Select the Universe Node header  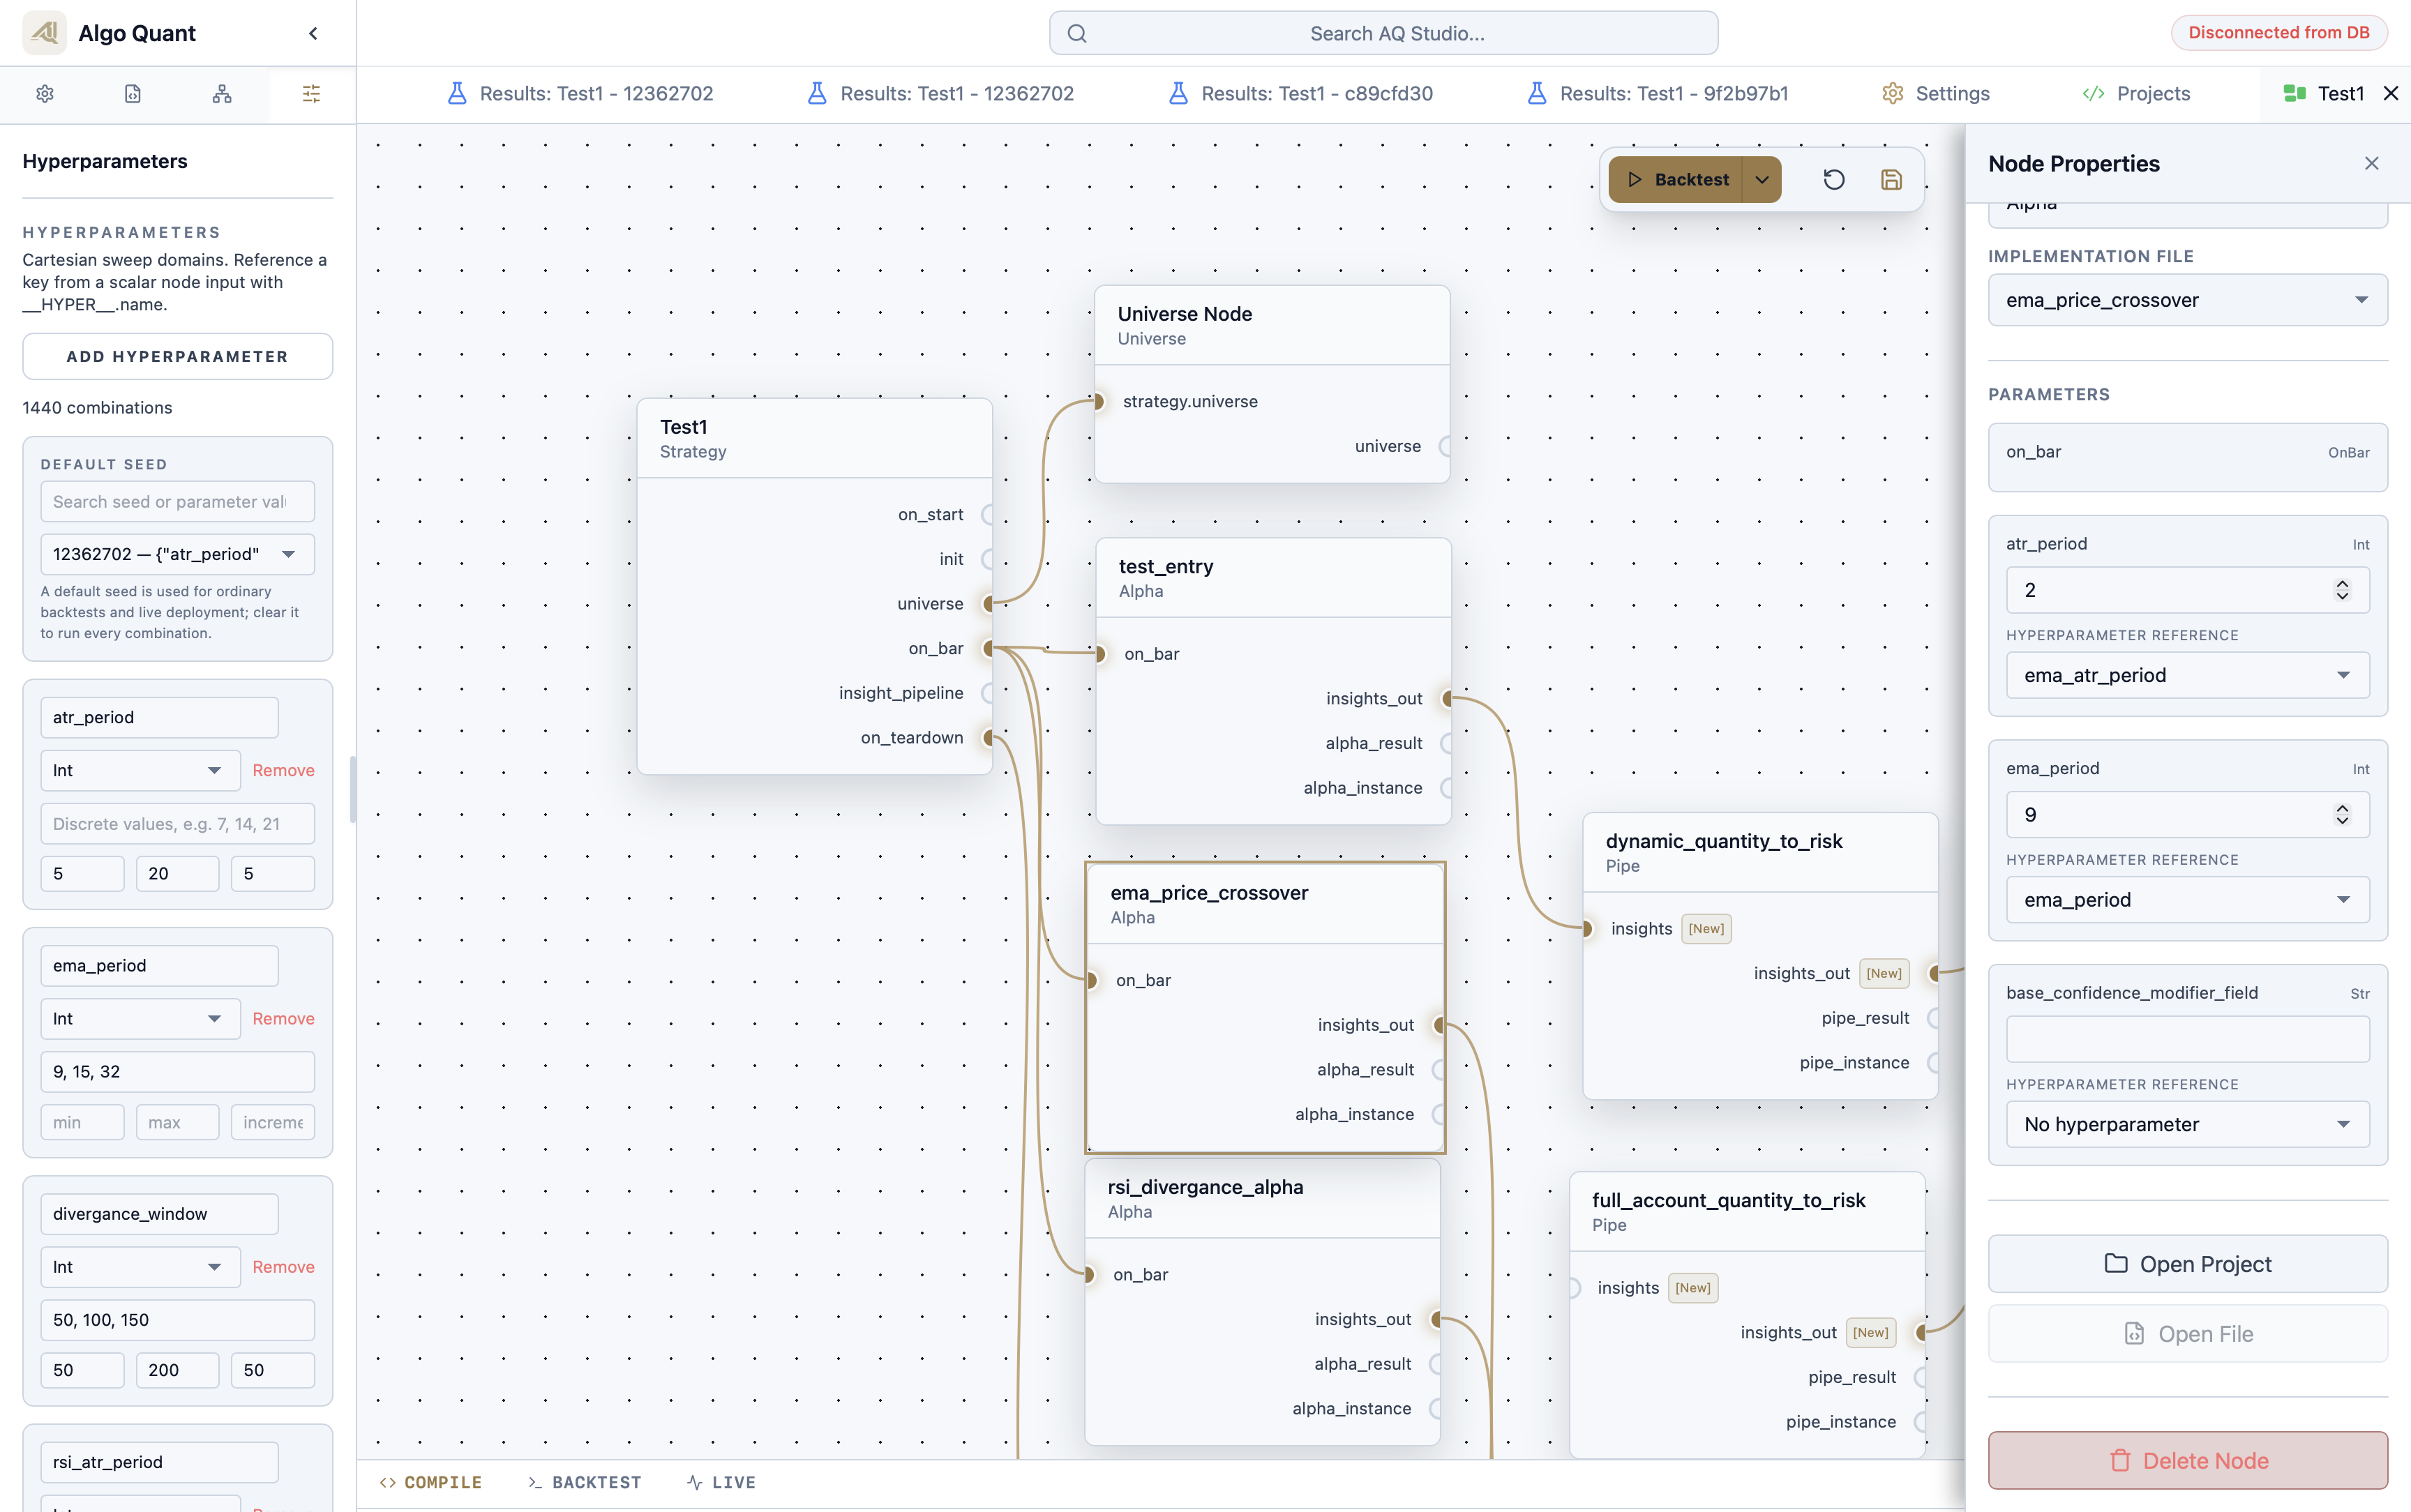(1272, 325)
